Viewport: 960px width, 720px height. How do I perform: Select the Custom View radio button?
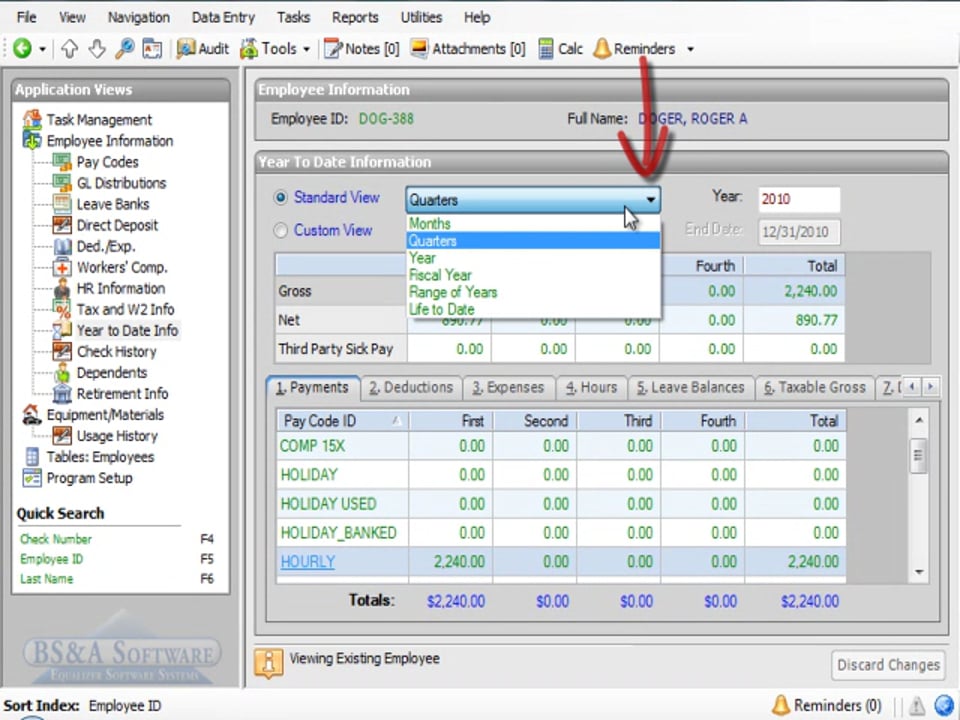tap(281, 230)
